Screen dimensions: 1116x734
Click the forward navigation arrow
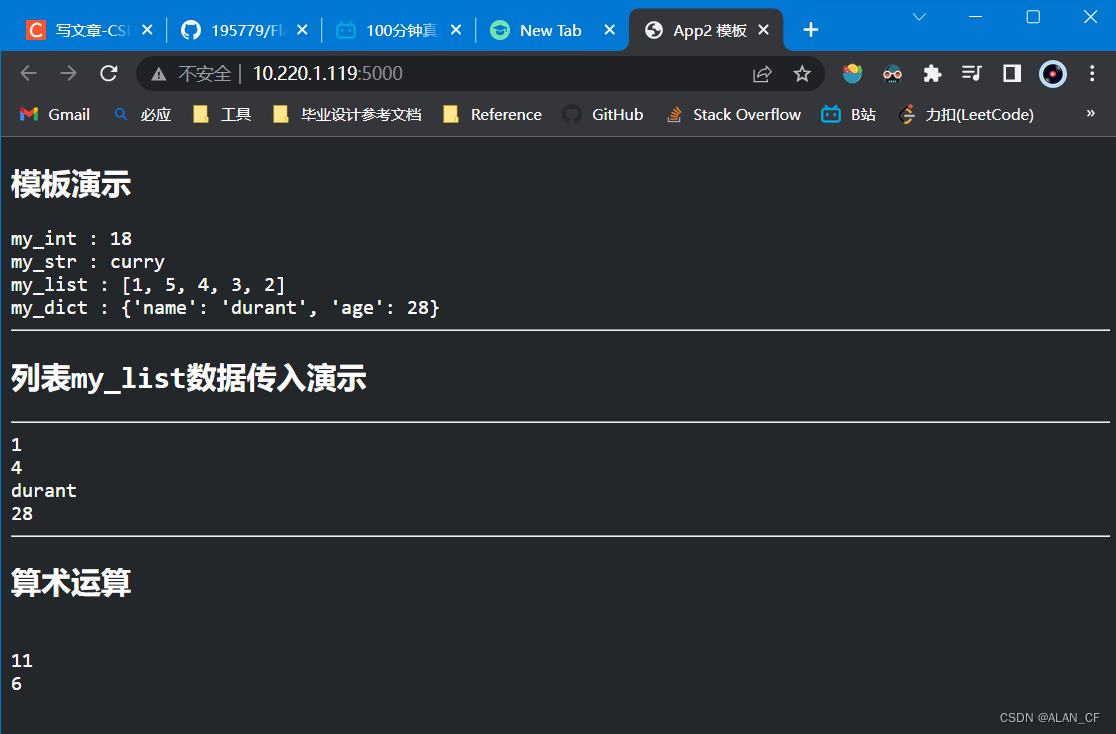pyautogui.click(x=67, y=72)
